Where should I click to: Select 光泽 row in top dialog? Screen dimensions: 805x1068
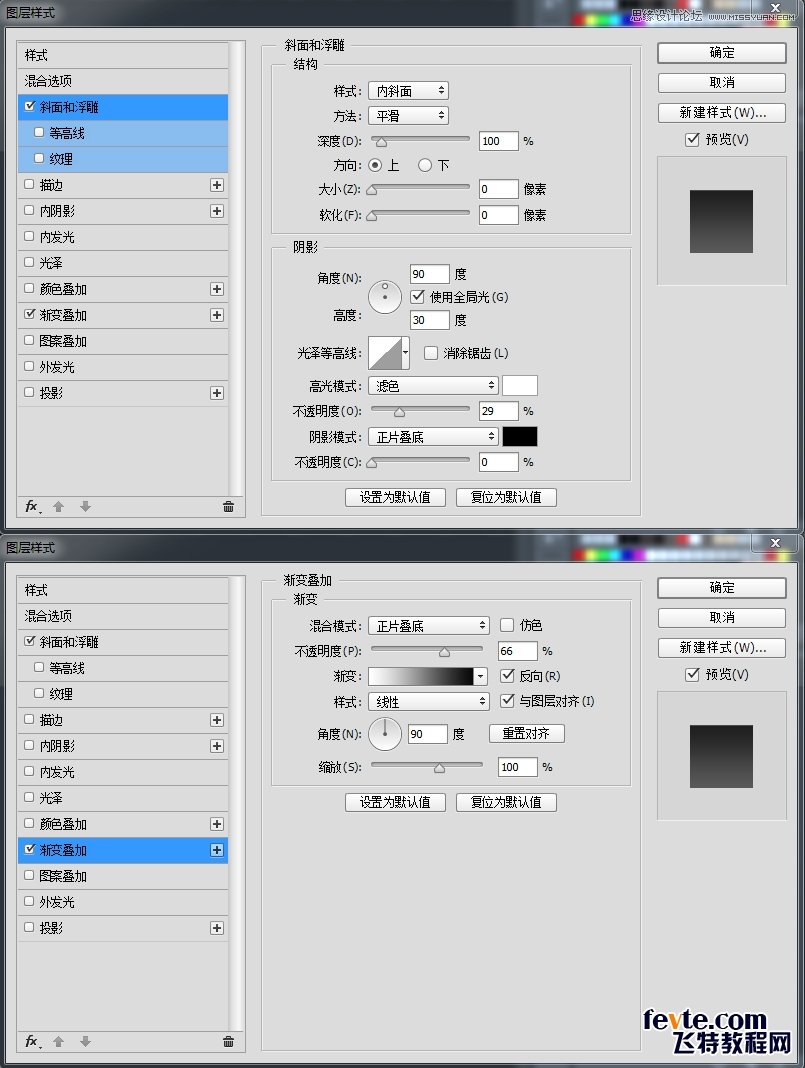(123, 263)
